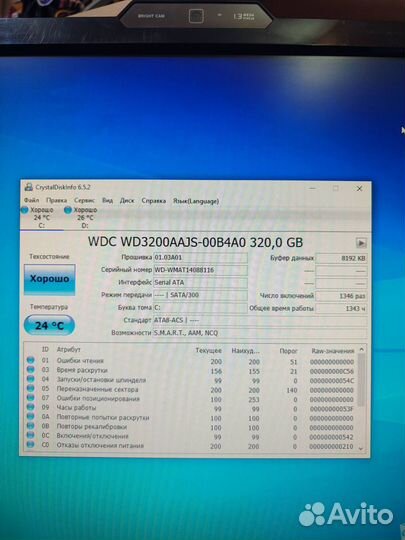Viewport: 405px width, 540px height.
Task: Click the Raw-значения column header
Action: (x=333, y=351)
